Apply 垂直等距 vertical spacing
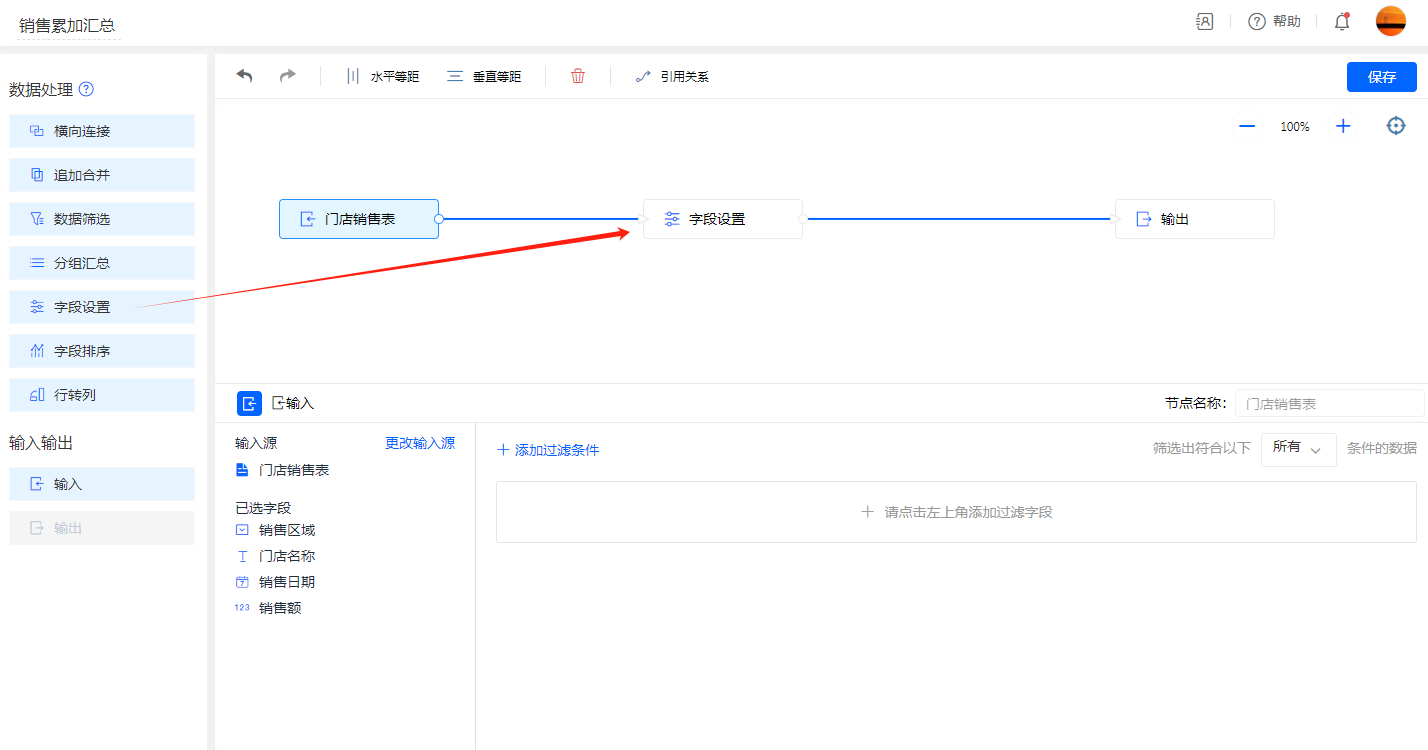This screenshot has width=1428, height=750. pos(484,76)
